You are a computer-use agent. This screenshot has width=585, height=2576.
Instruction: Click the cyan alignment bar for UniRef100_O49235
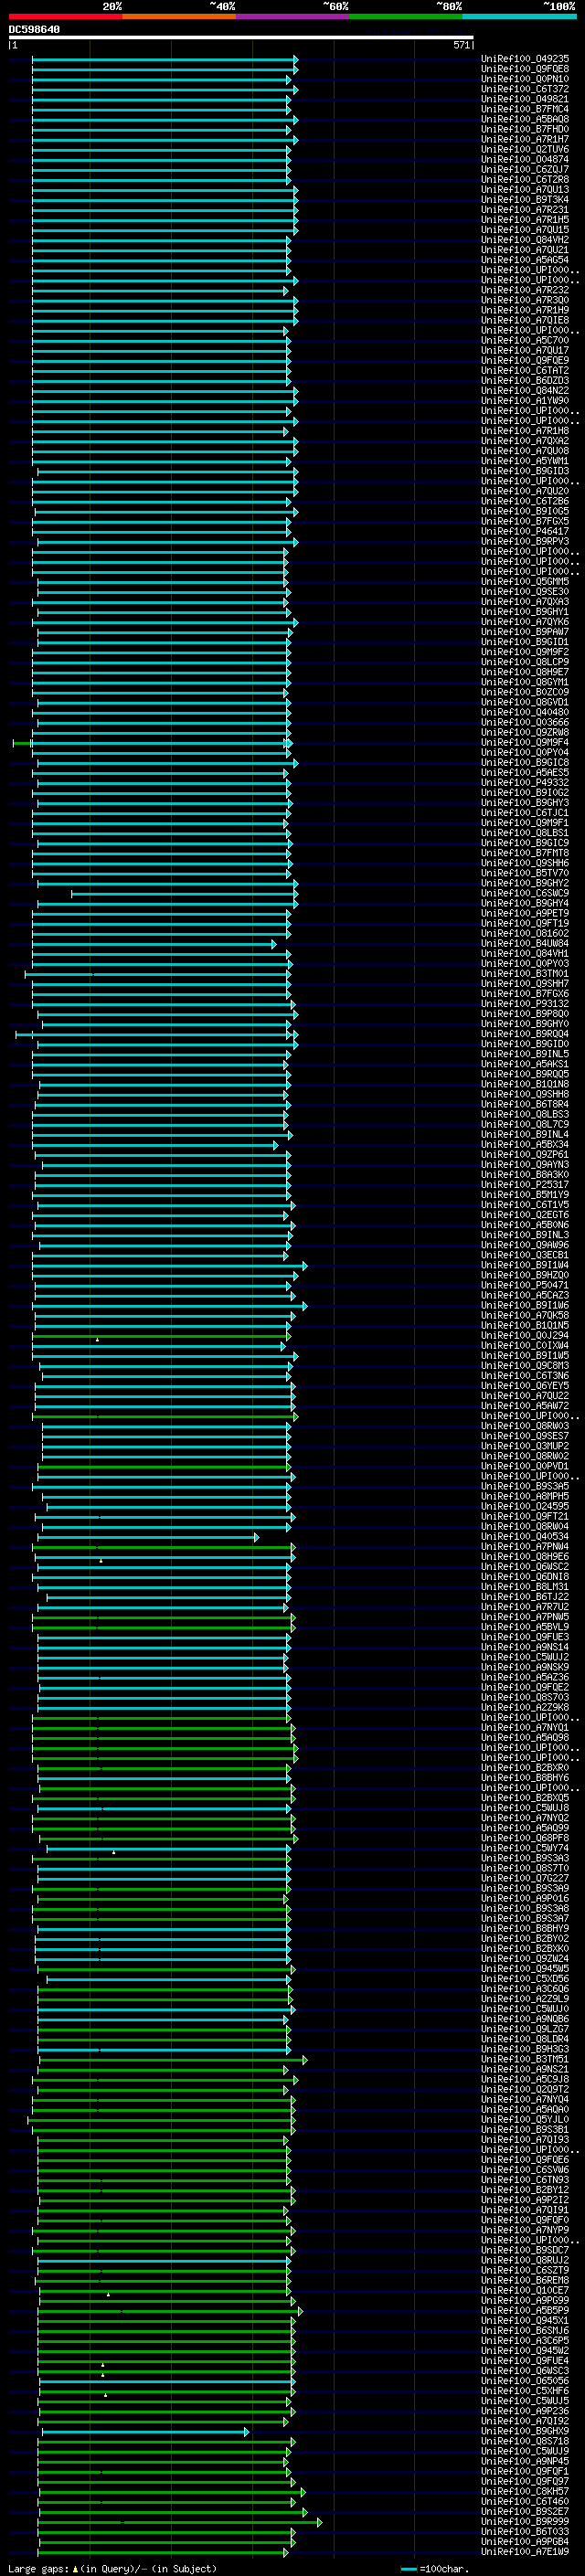pyautogui.click(x=165, y=59)
